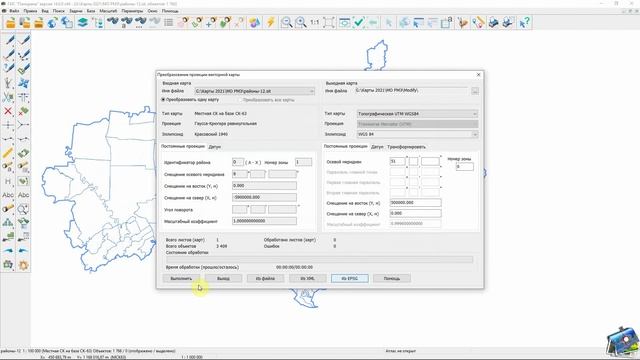
Task: Click the 'Помощь' button in dialog
Action: 392,278
